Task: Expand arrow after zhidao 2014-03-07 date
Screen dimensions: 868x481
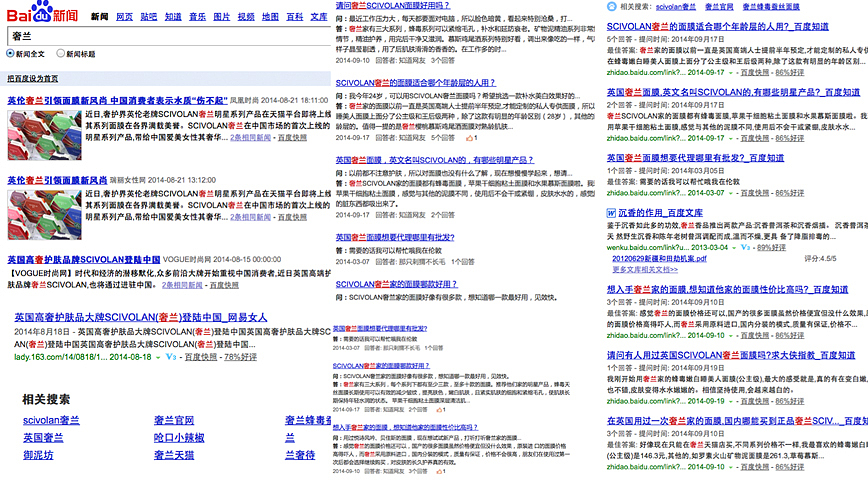Action: point(731,193)
